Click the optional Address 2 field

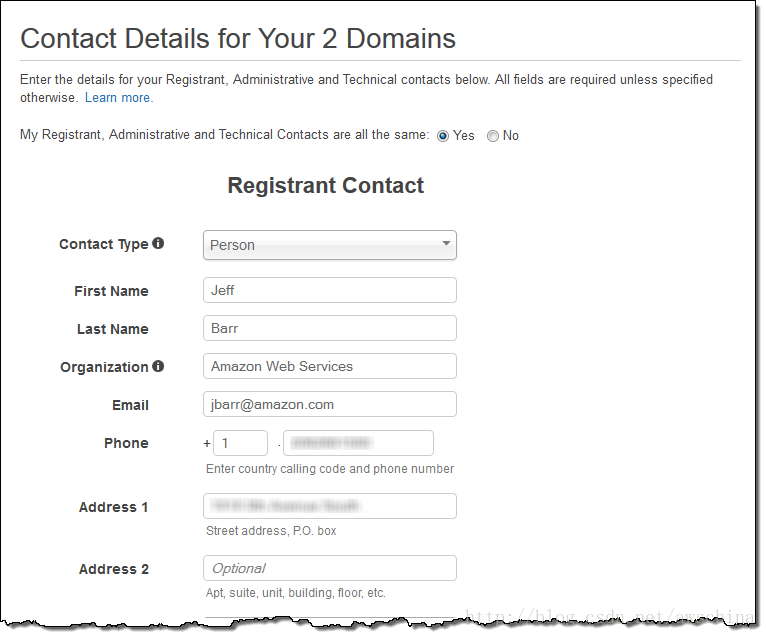330,568
